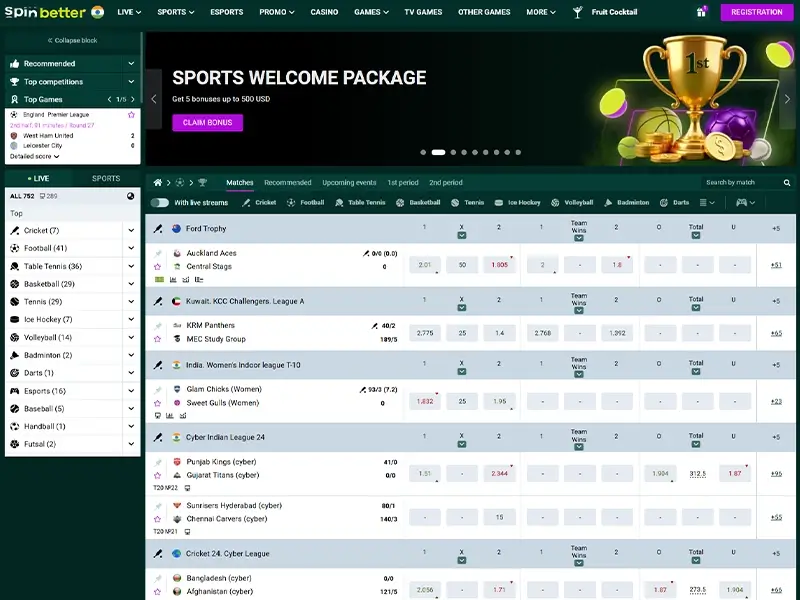Pin the Auckland Aces match

(x=158, y=254)
